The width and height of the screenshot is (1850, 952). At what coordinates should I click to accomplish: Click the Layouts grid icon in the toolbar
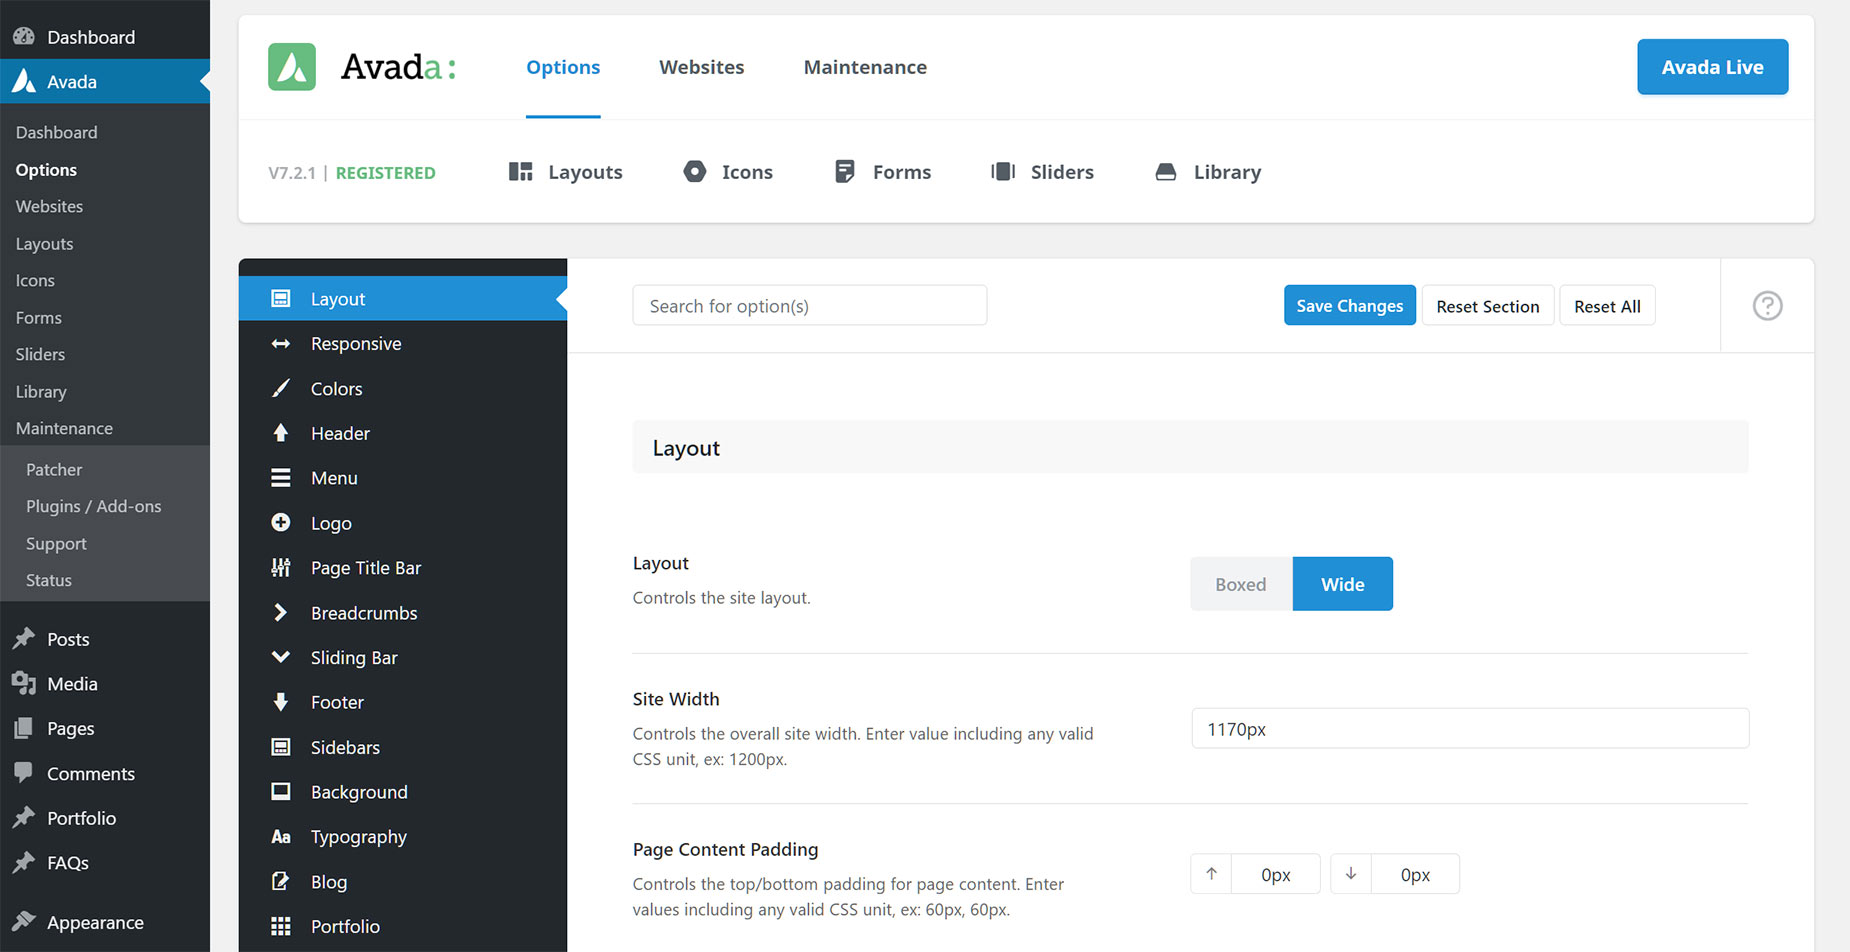(x=520, y=172)
